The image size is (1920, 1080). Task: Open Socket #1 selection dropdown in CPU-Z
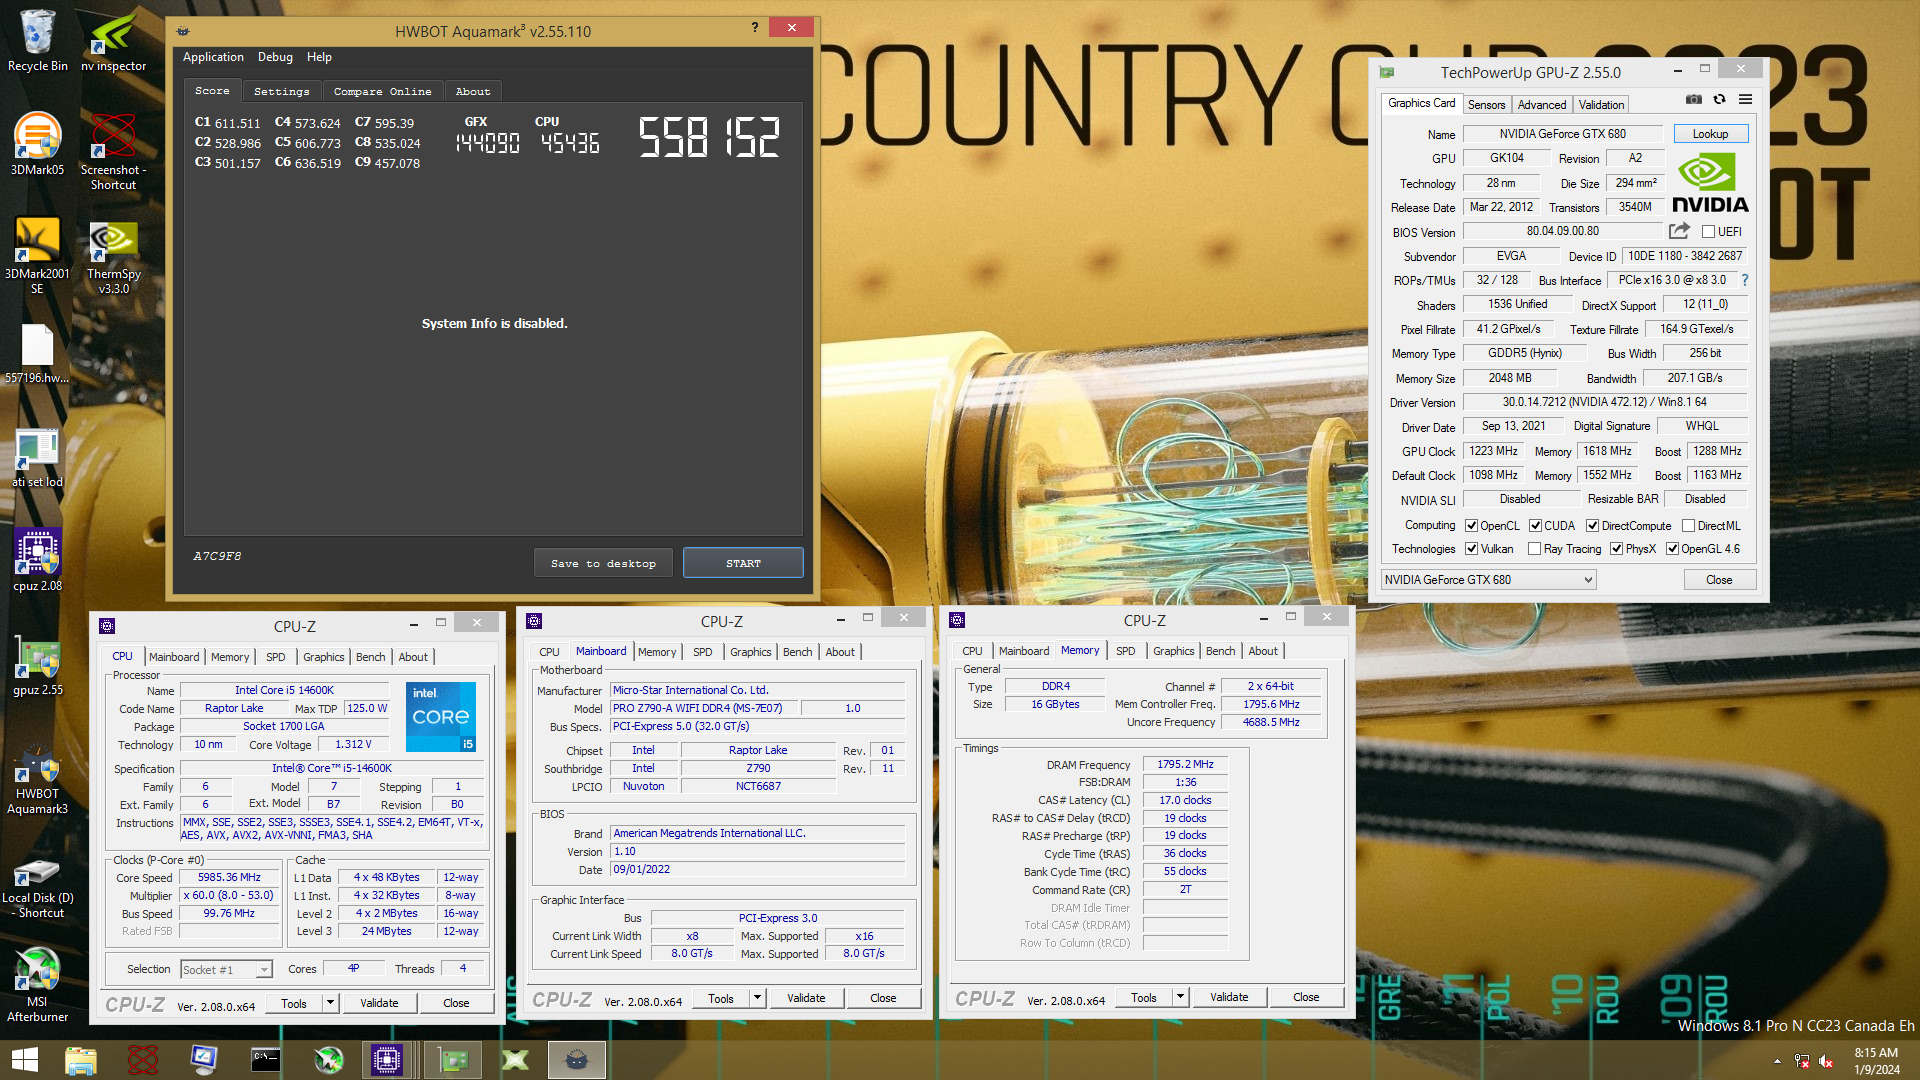[x=226, y=970]
